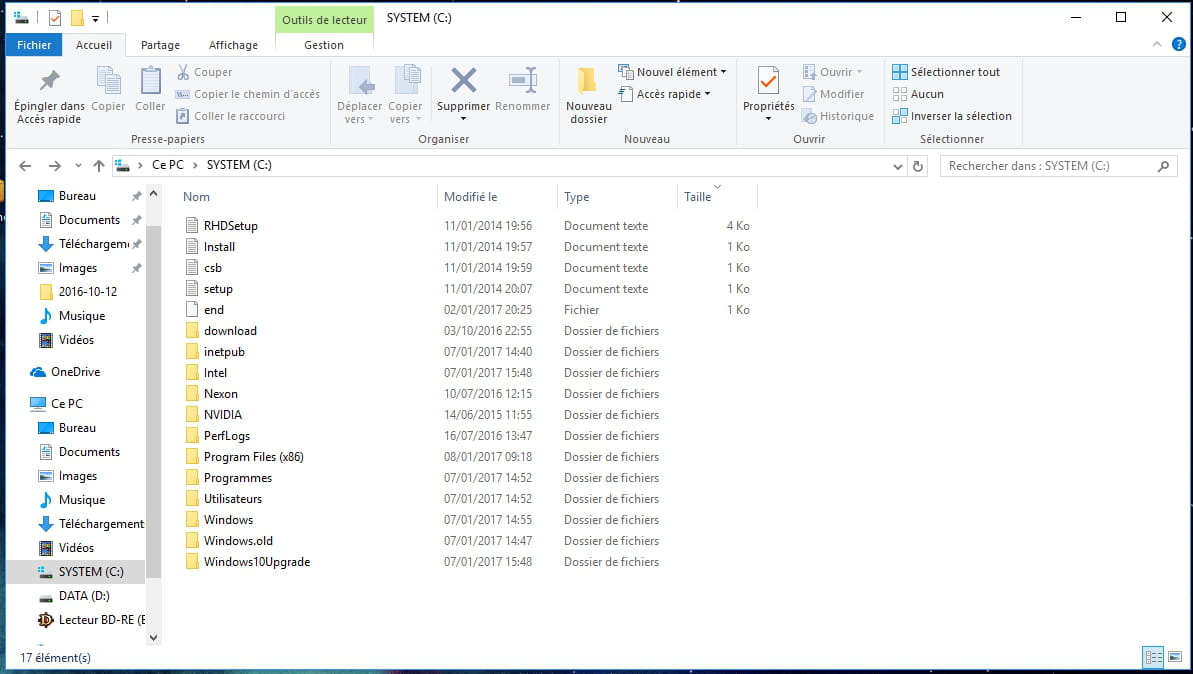Screen dimensions: 1193x674
Task: Click Aucun to deselect all
Action: (918, 94)
